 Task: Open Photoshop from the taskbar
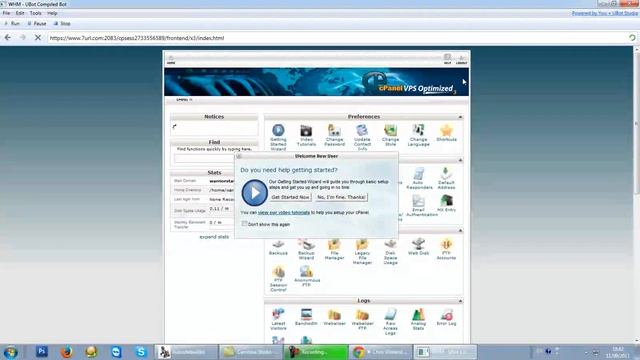coord(42,351)
